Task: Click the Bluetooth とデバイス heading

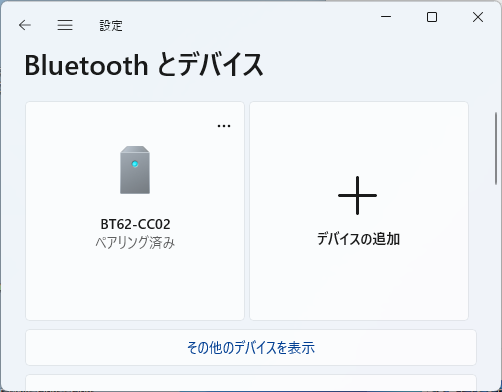Action: coord(144,65)
